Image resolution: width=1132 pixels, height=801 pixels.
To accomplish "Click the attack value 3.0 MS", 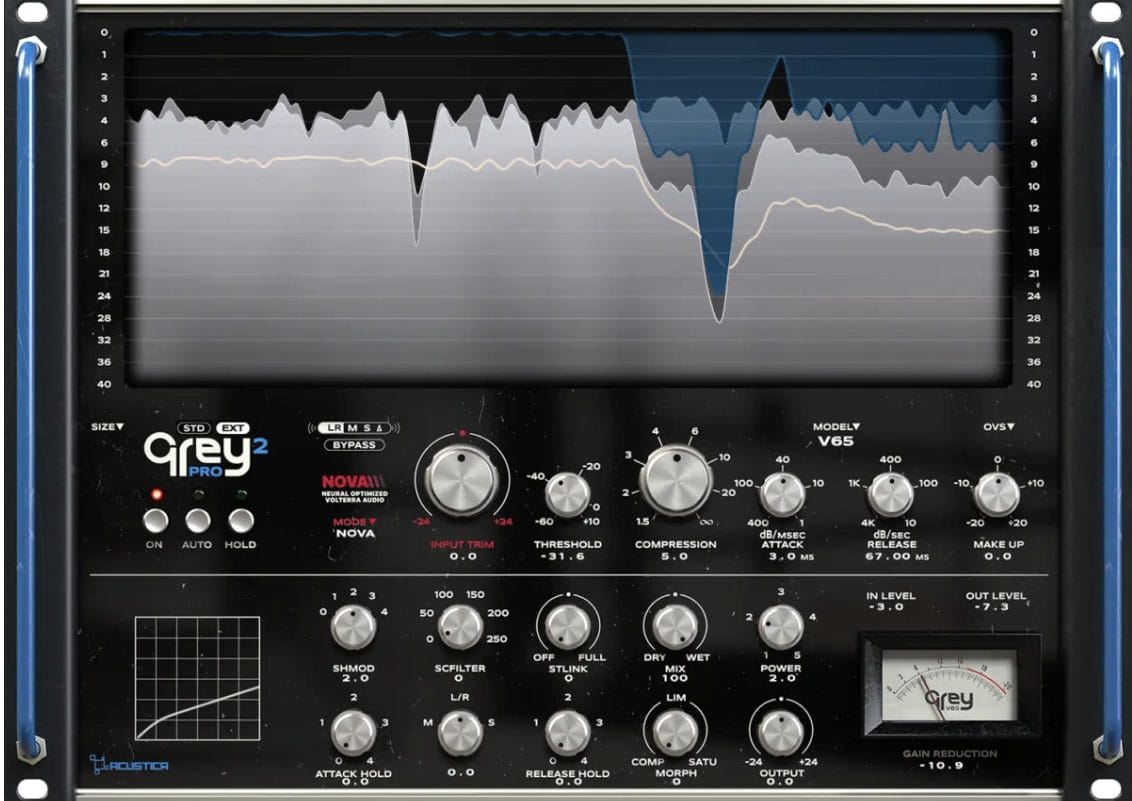I will pyautogui.click(x=791, y=556).
